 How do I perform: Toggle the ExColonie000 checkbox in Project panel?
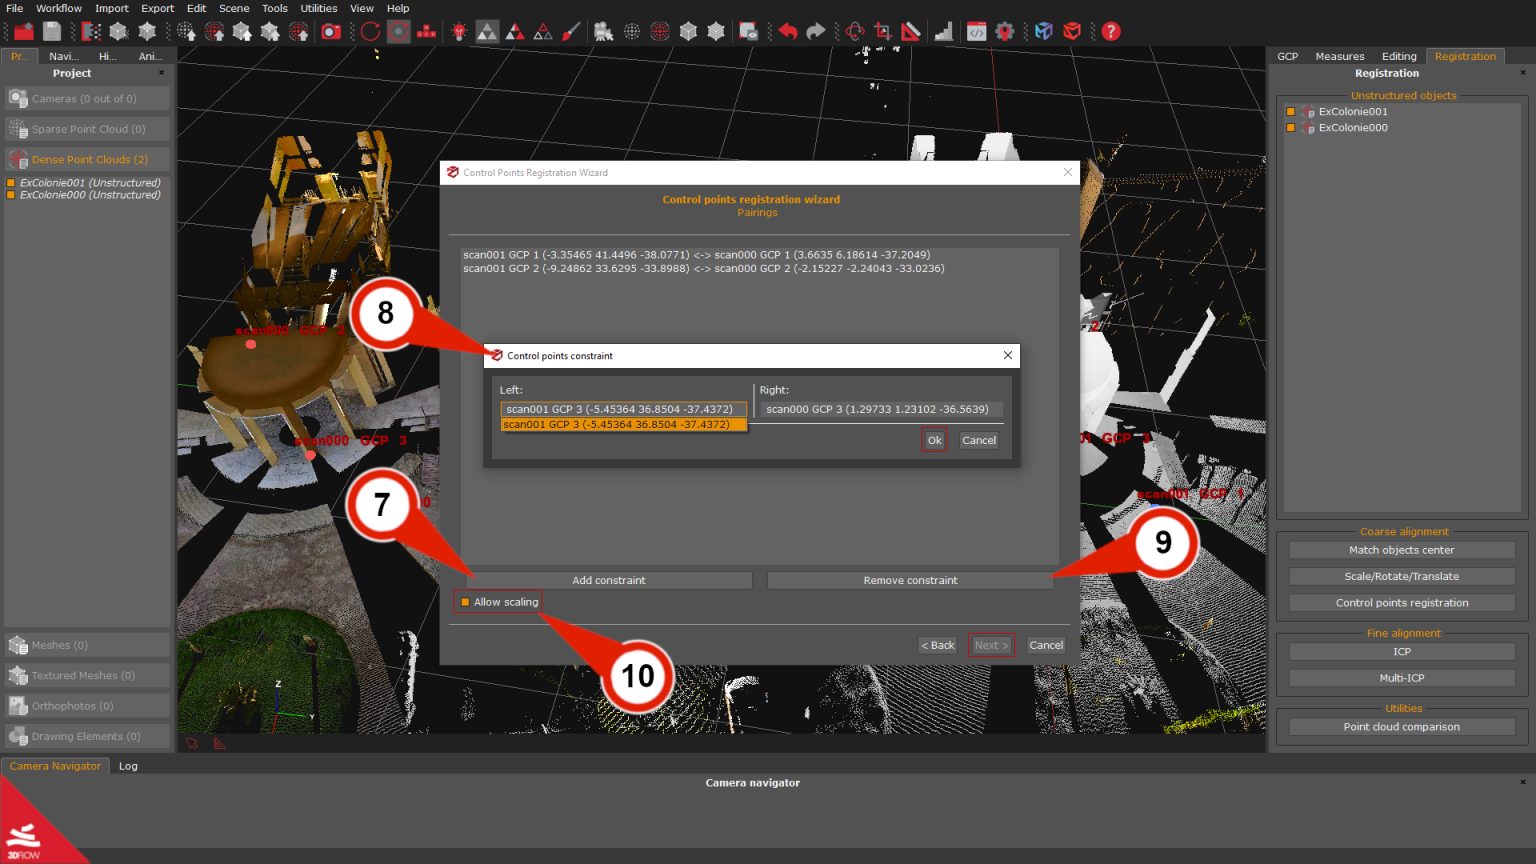[13, 195]
